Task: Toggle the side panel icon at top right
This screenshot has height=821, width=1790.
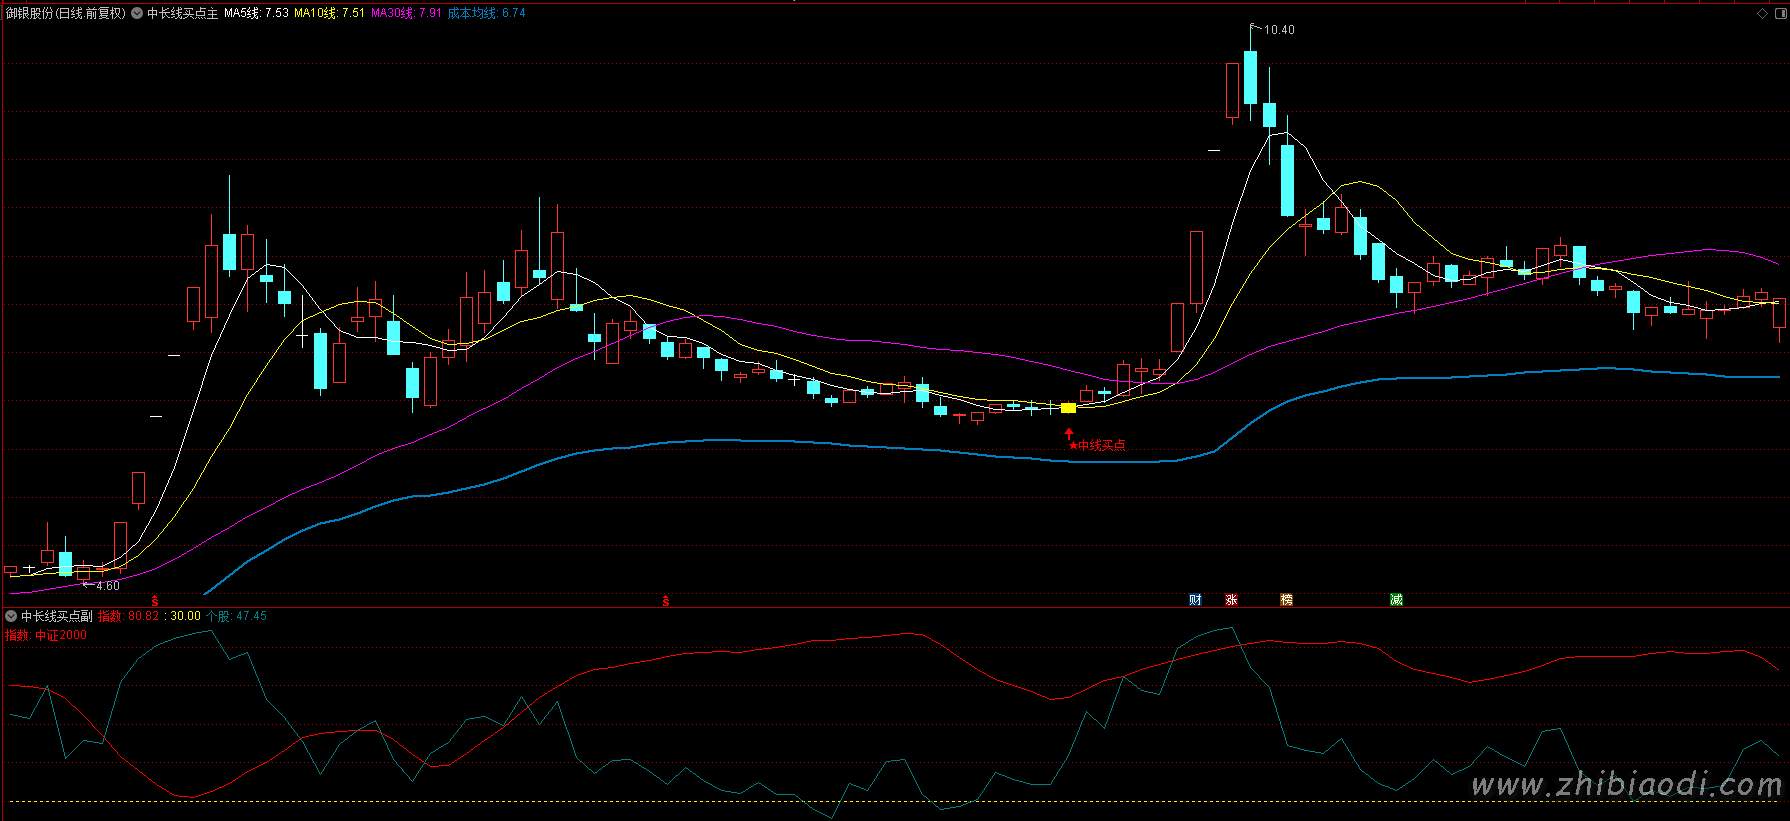Action: [1779, 13]
